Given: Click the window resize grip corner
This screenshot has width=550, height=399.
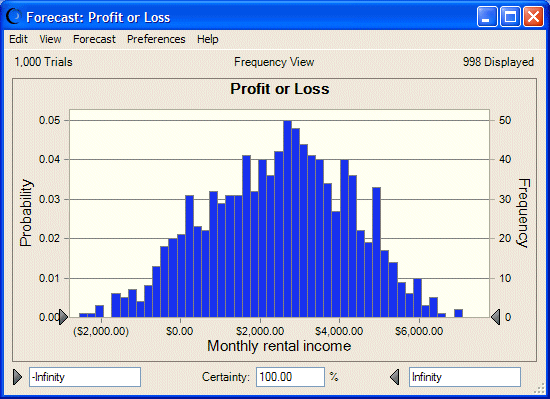Looking at the screenshot, I should [x=539, y=388].
